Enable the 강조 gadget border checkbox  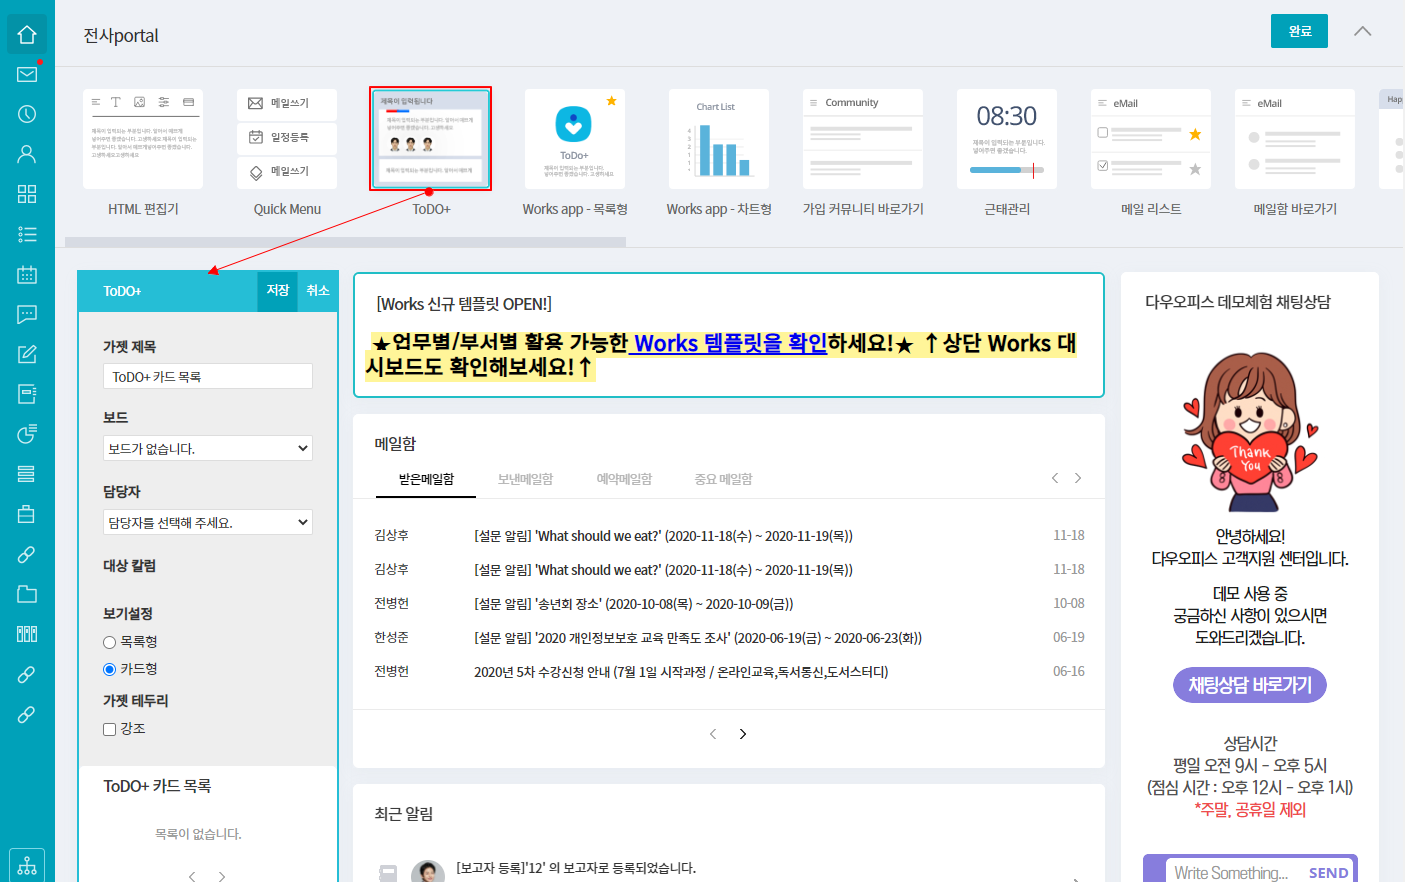point(110,729)
